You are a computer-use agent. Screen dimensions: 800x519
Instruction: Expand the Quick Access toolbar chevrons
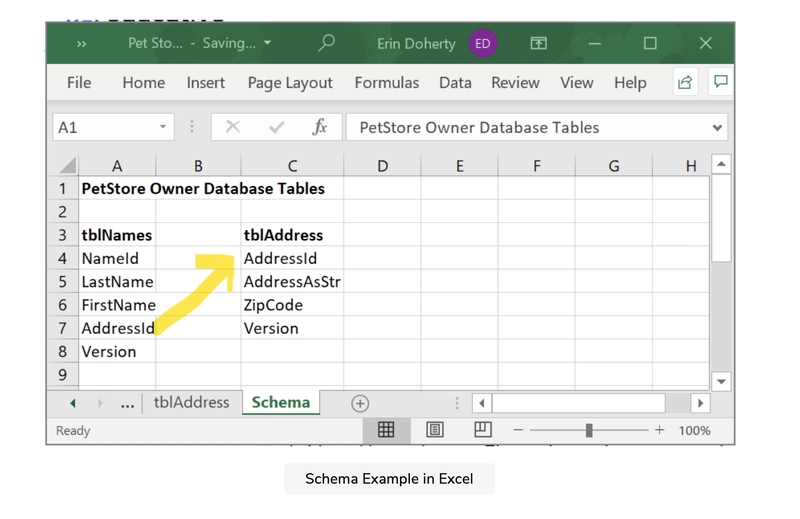click(x=82, y=44)
